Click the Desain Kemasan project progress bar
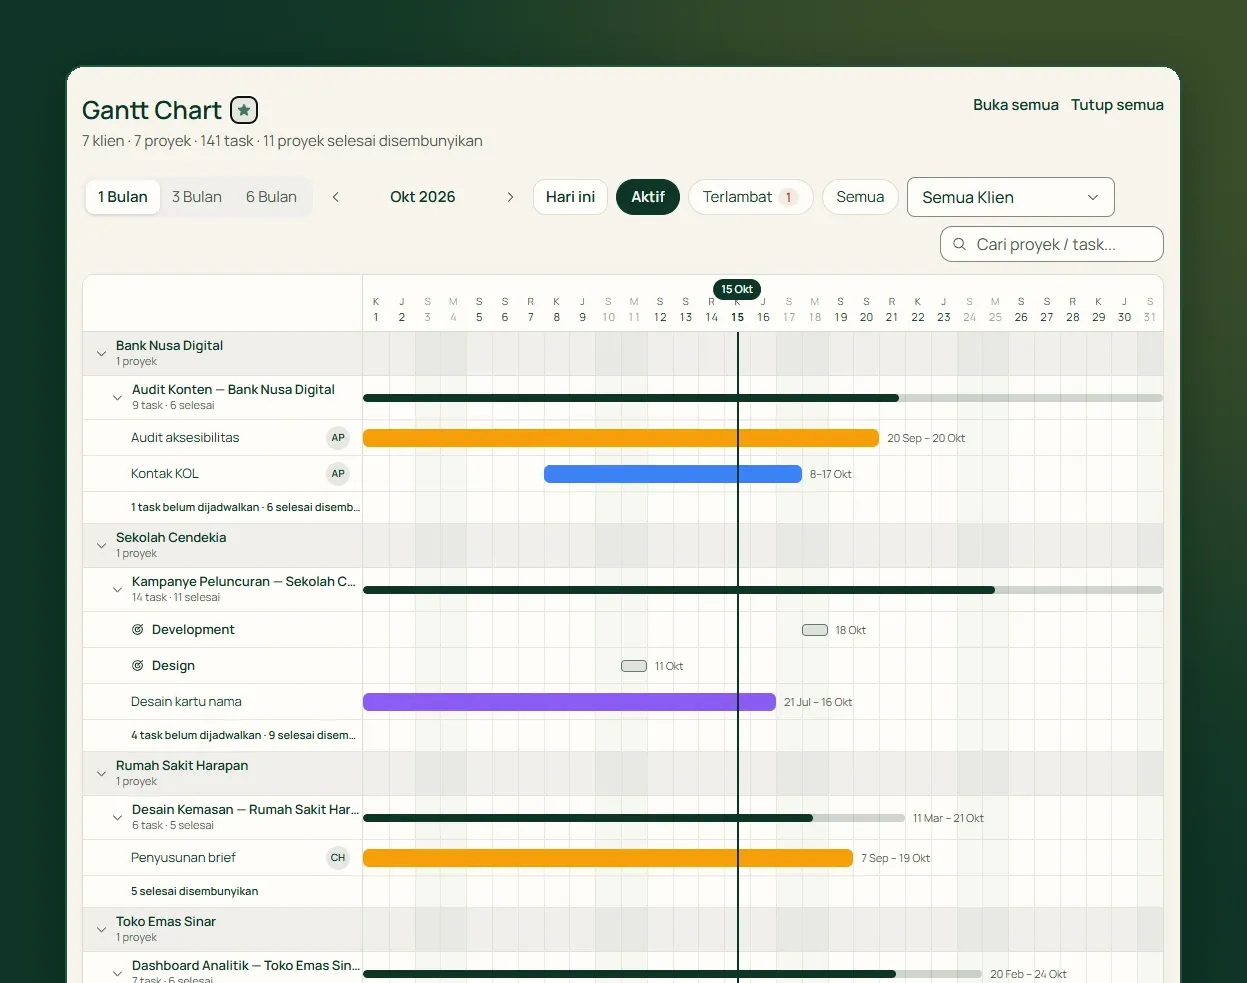1247x983 pixels. click(x=634, y=818)
